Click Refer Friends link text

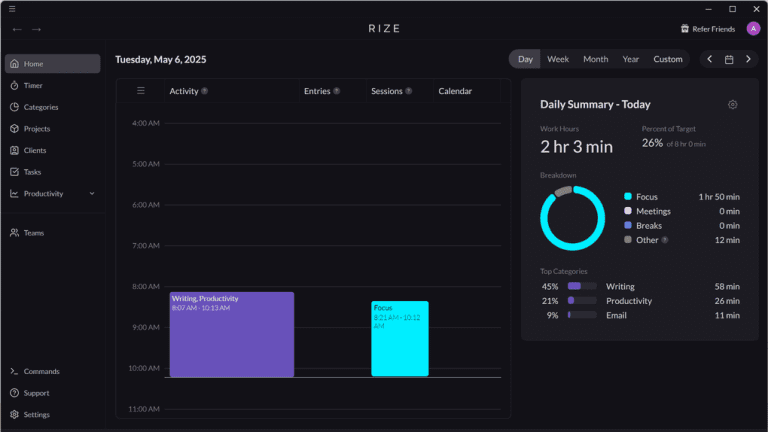714,29
